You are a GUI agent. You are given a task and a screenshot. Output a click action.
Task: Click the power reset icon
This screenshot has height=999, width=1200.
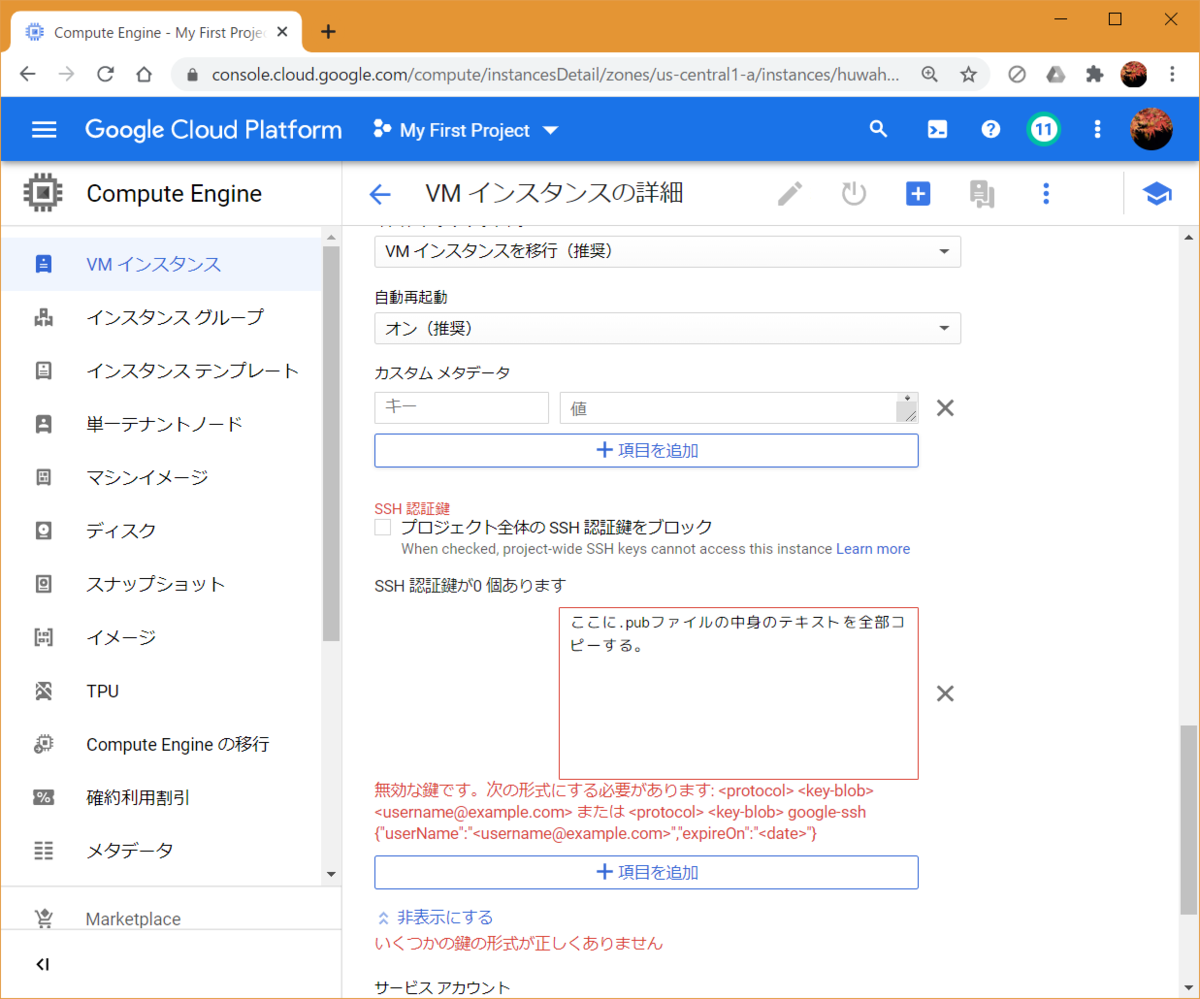pyautogui.click(x=854, y=194)
